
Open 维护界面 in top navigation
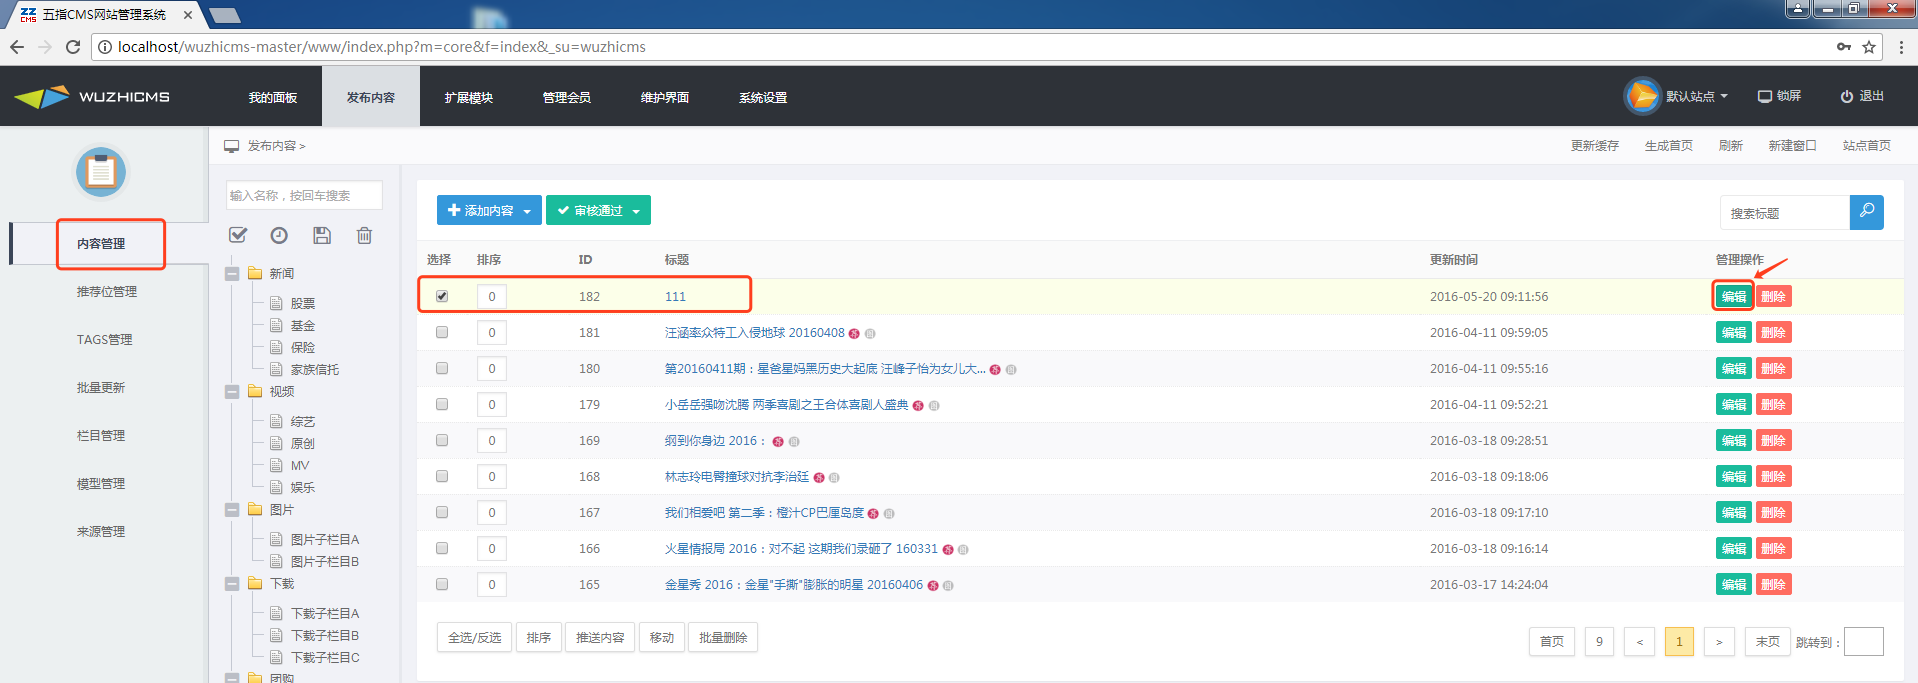coord(665,97)
